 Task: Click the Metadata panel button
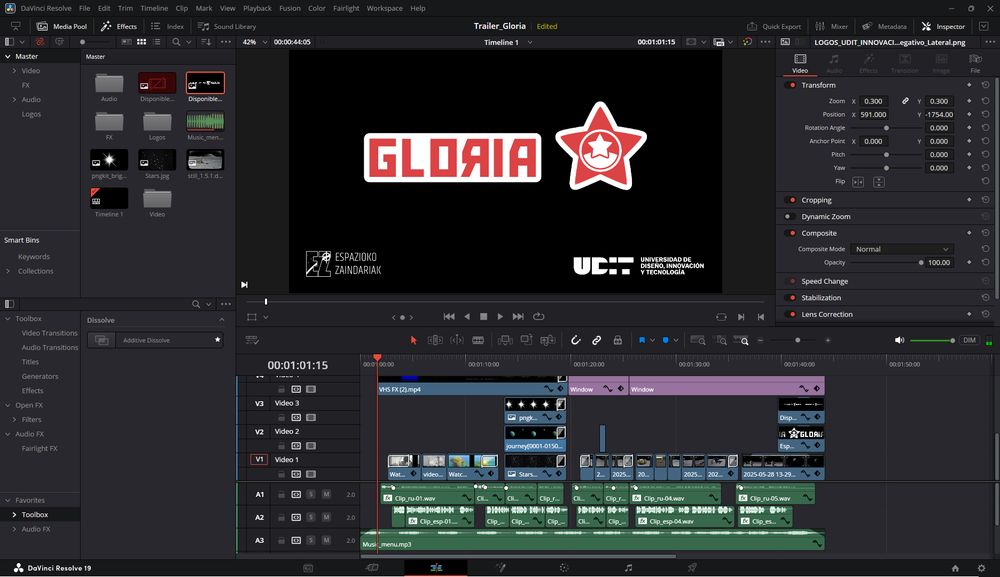[884, 26]
